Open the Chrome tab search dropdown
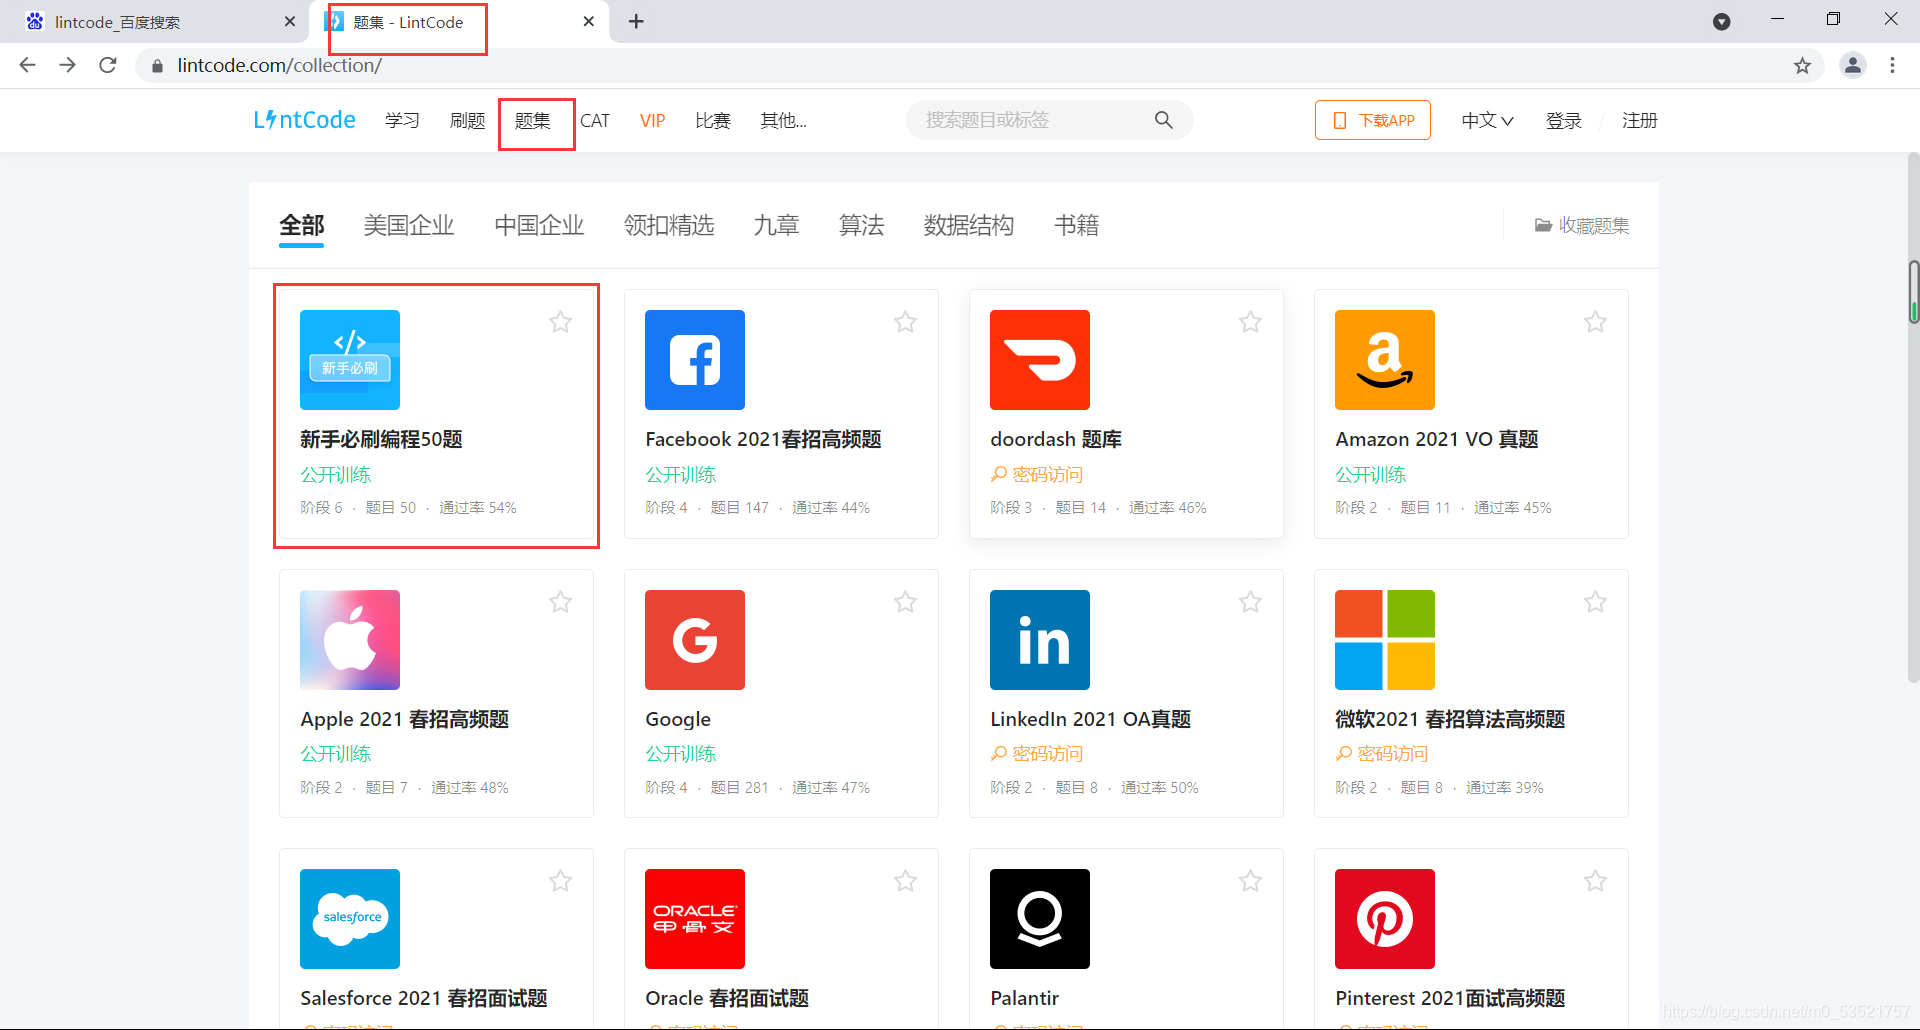1920x1030 pixels. point(1721,22)
